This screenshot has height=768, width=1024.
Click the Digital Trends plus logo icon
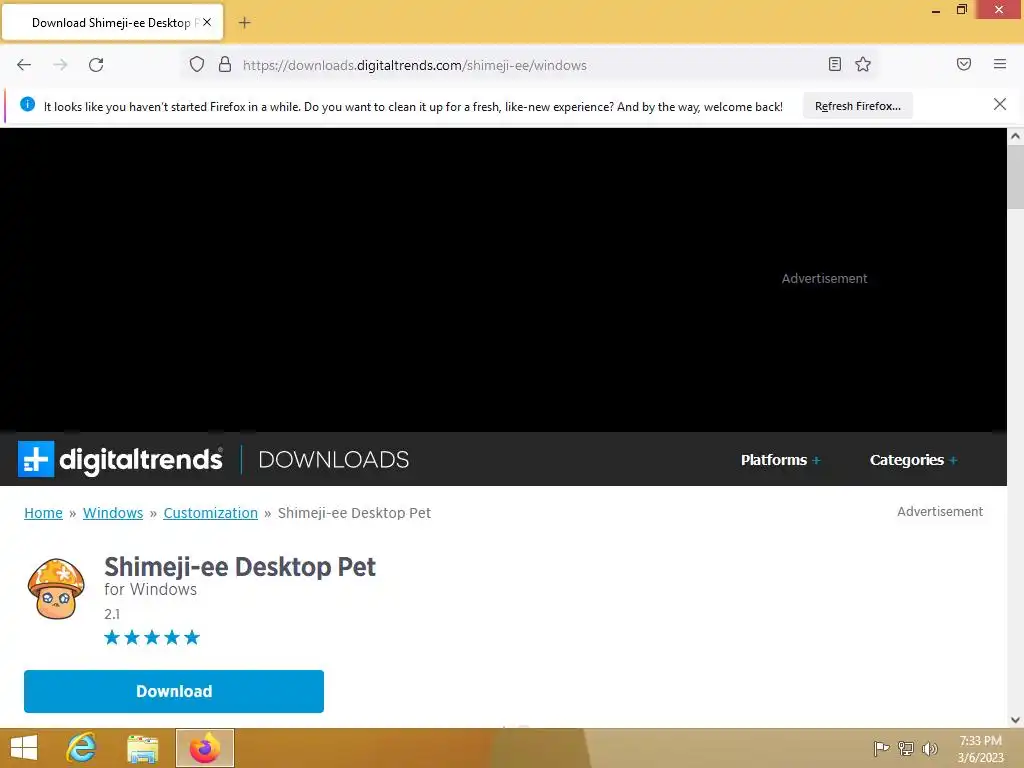36,459
